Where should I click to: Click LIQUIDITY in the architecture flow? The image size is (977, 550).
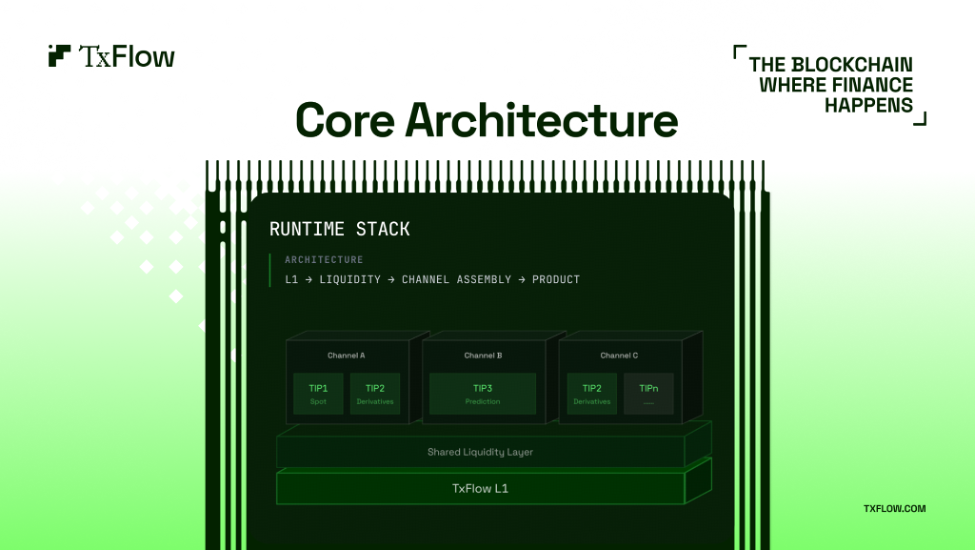(350, 280)
